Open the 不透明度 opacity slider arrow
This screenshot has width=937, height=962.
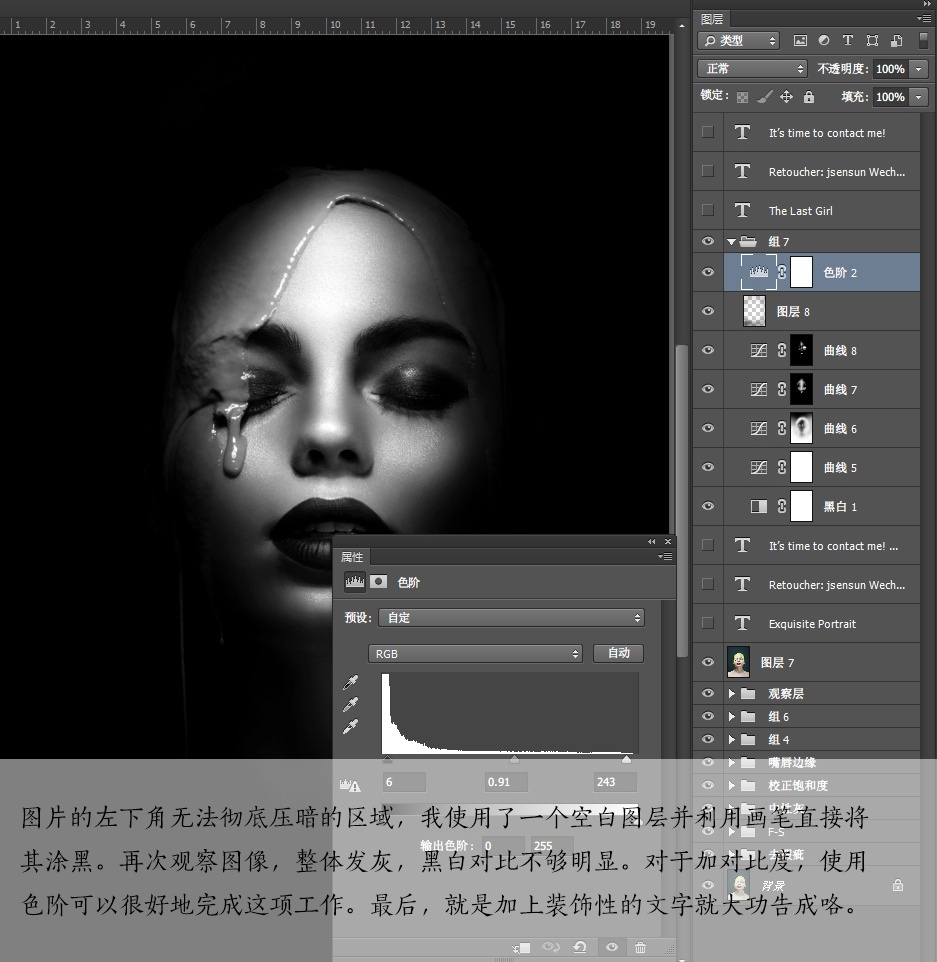[919, 69]
